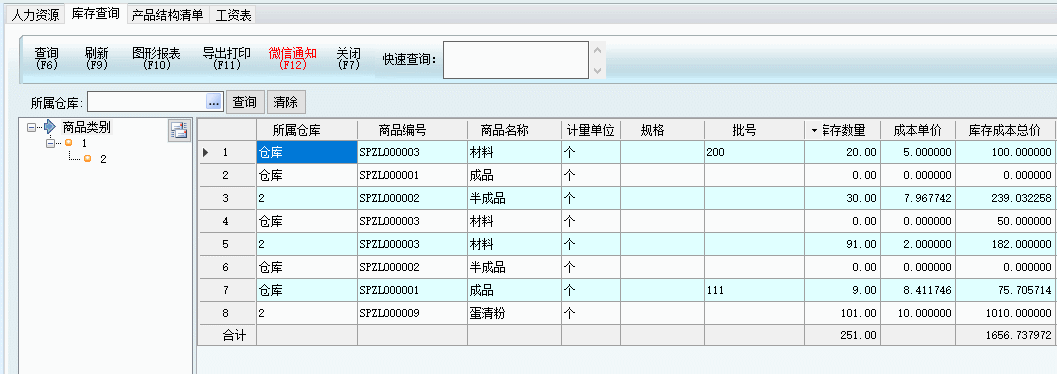Image resolution: width=1057 pixels, height=374 pixels.
Task: Switch to the 人力资源 tab
Action: (x=36, y=15)
